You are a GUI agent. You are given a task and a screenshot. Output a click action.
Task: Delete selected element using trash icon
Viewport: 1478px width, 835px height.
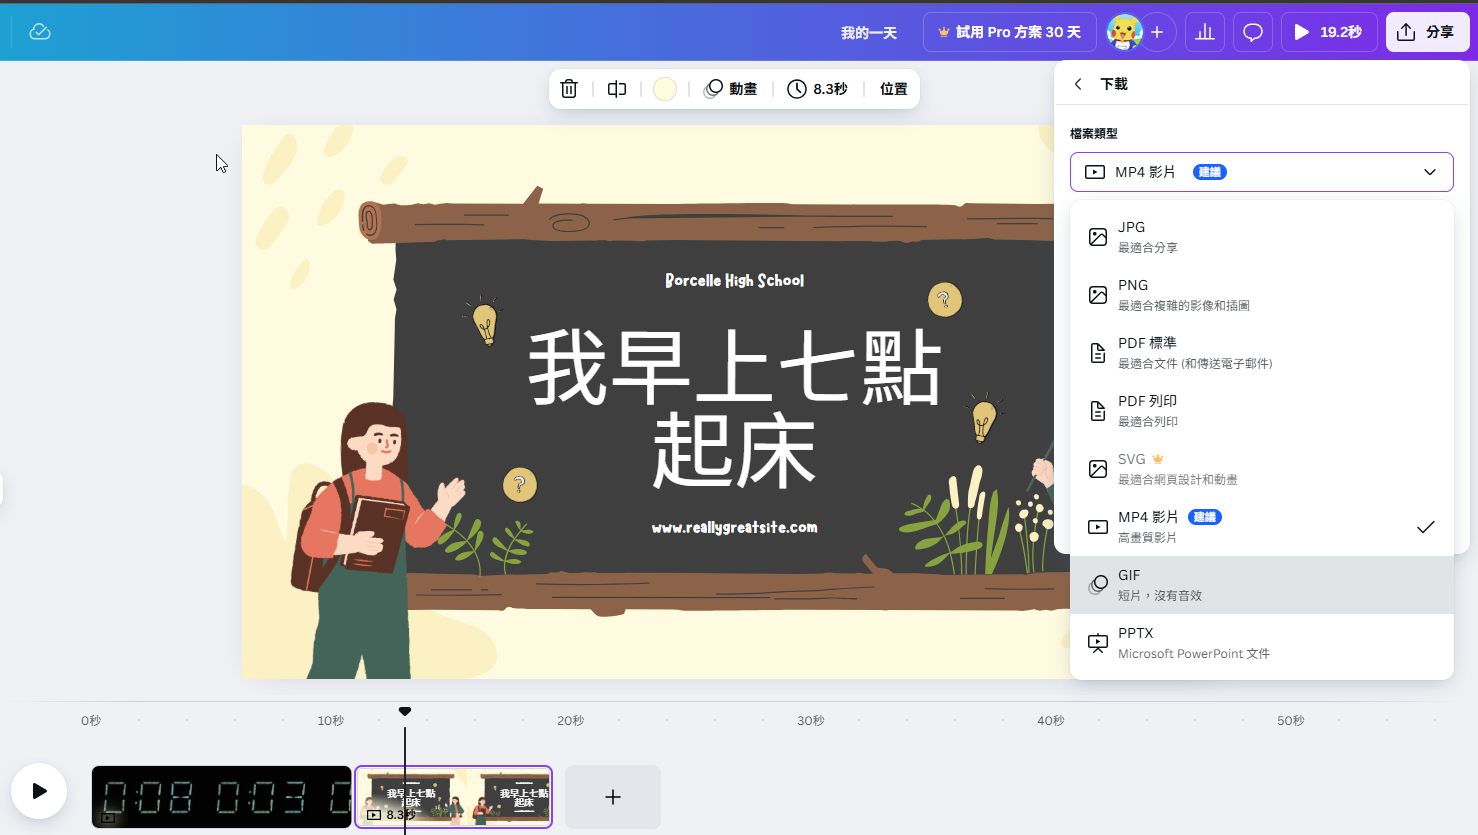tap(568, 88)
